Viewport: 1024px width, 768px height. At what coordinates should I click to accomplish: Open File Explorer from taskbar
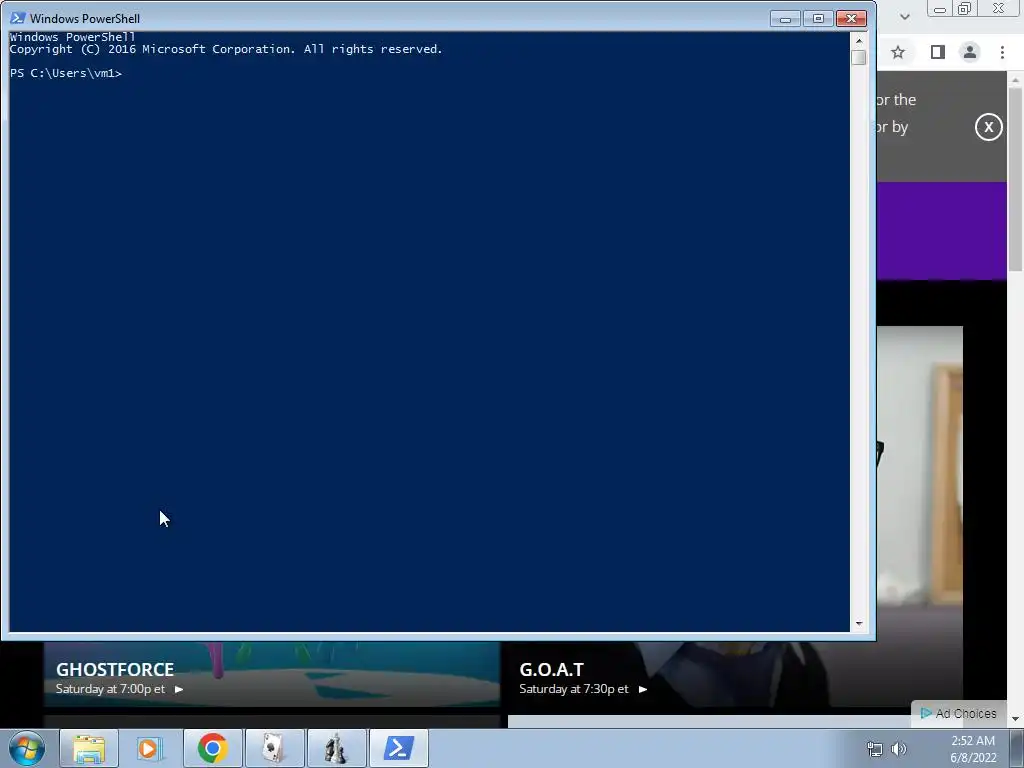pos(89,748)
